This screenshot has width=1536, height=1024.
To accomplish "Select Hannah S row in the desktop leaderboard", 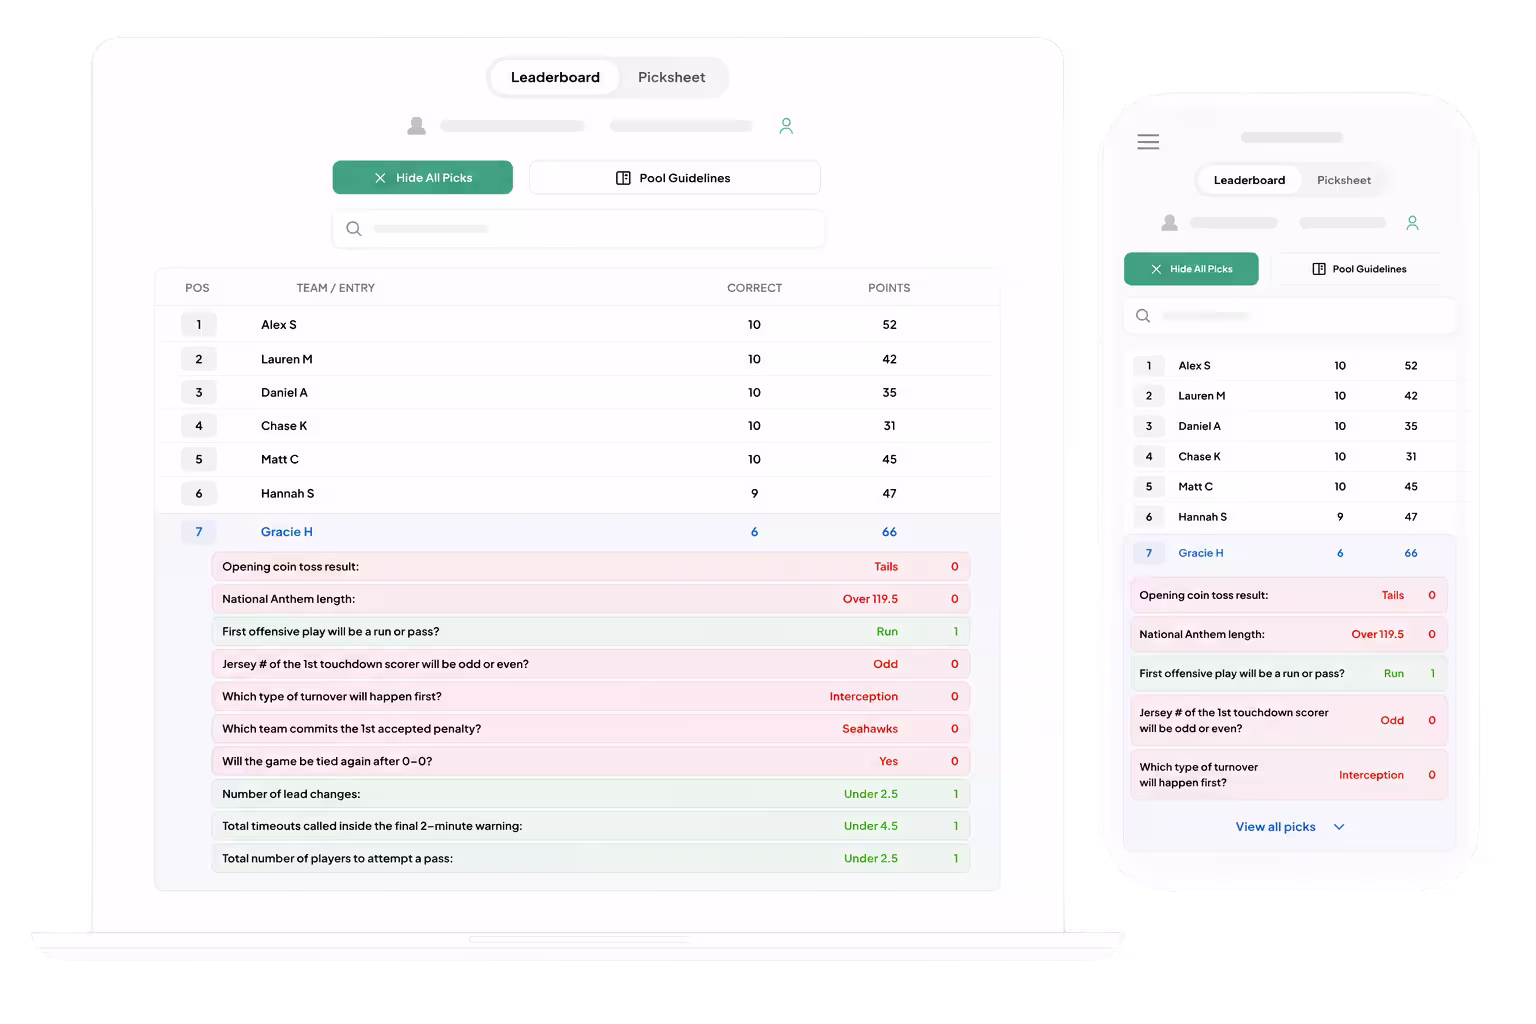I will point(578,494).
